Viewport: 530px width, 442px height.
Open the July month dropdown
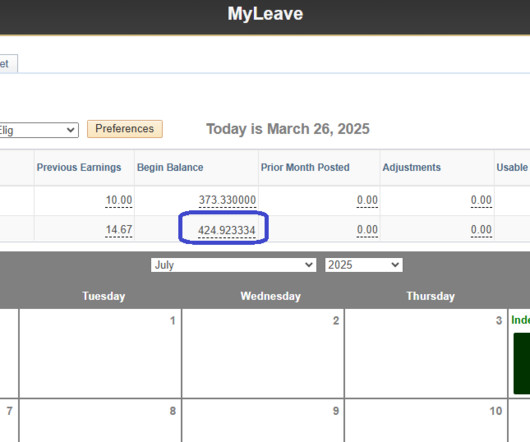(234, 265)
